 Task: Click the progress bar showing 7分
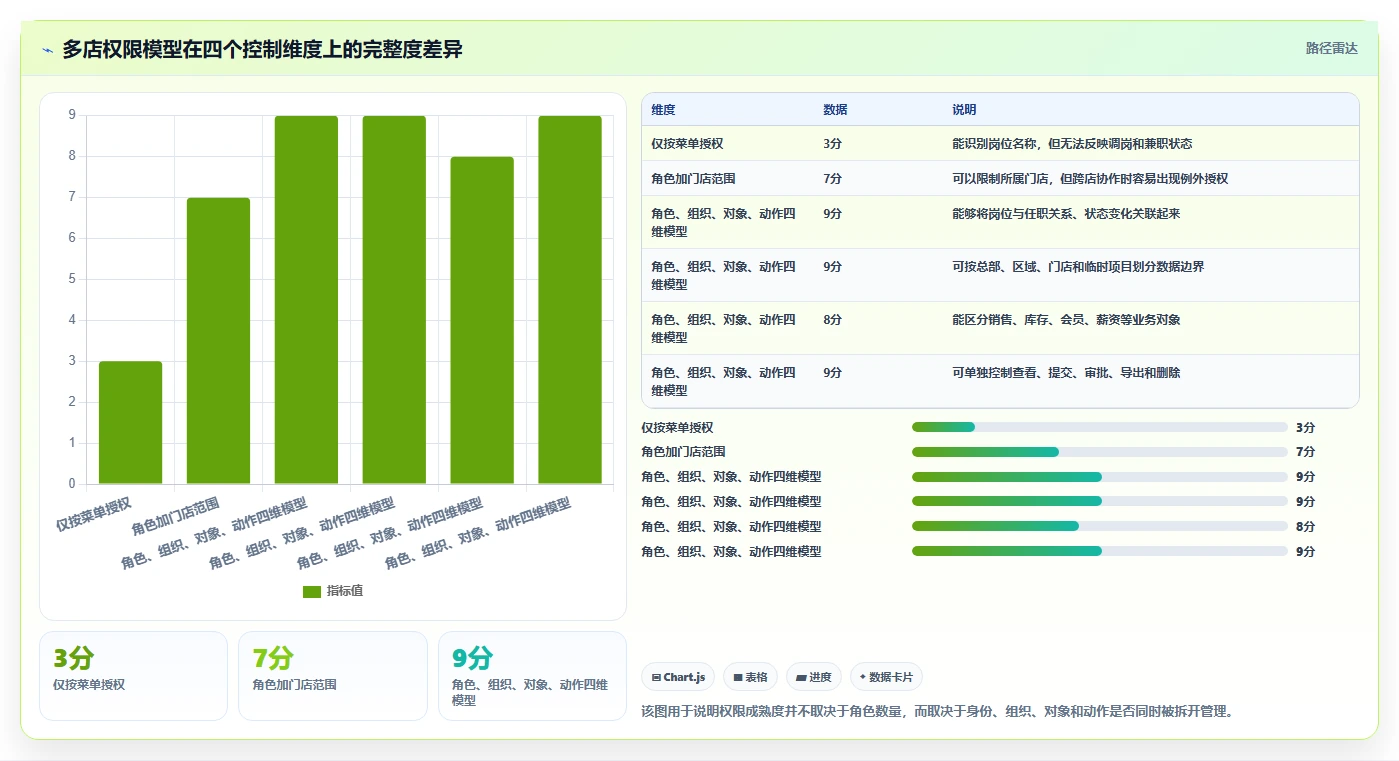pyautogui.click(x=1099, y=452)
